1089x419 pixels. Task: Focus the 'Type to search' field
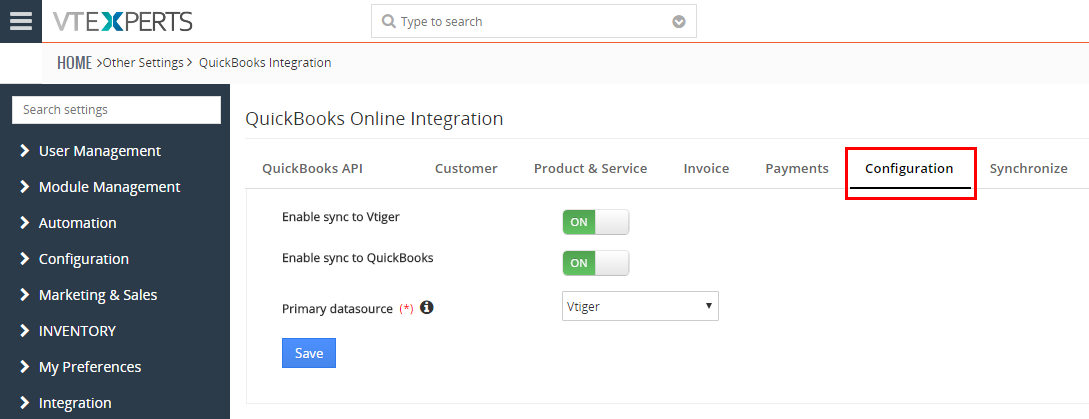[533, 22]
